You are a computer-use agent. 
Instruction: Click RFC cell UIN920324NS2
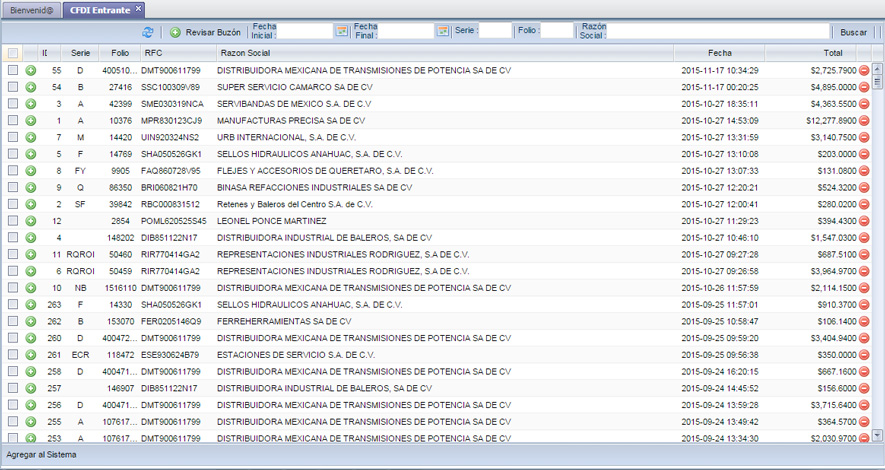pyautogui.click(x=170, y=138)
